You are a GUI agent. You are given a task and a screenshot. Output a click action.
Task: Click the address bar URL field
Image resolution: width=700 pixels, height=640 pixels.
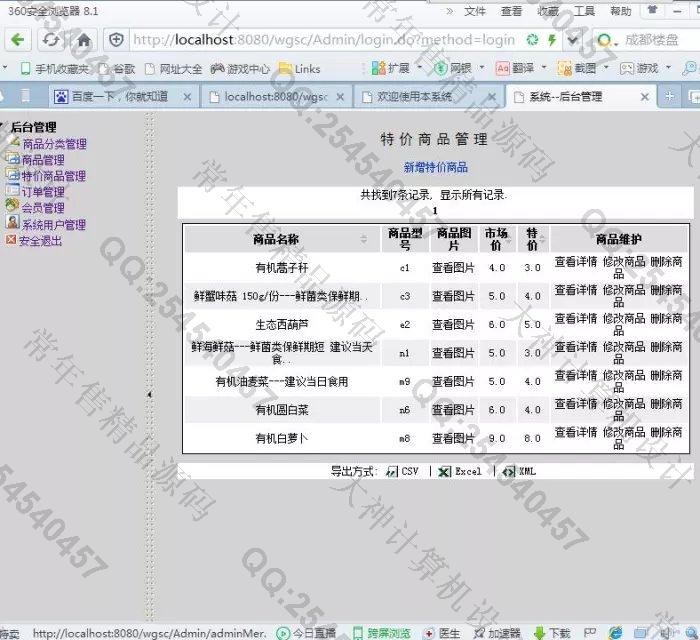320,40
